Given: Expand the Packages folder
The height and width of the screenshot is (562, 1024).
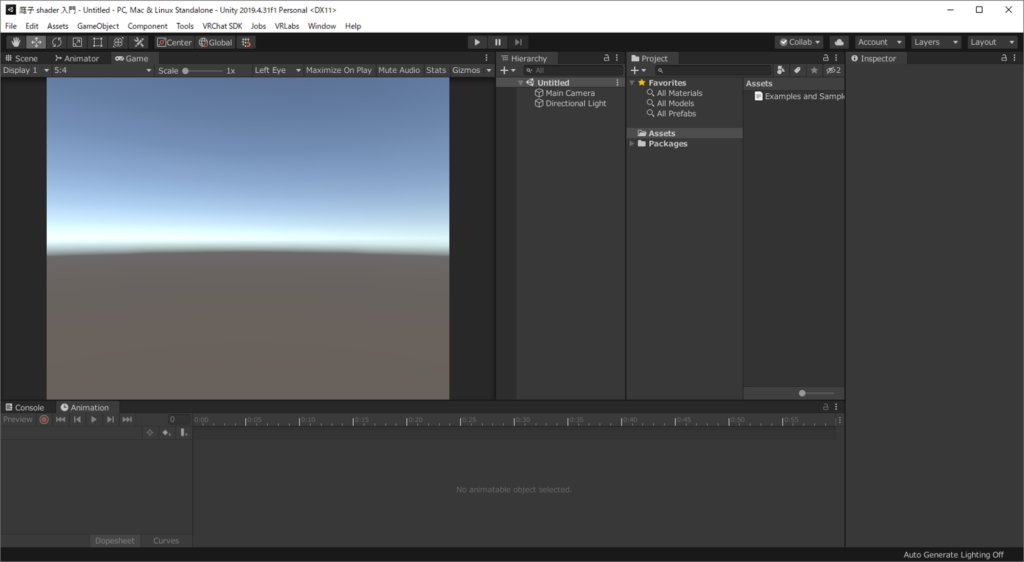Looking at the screenshot, I should tap(632, 144).
